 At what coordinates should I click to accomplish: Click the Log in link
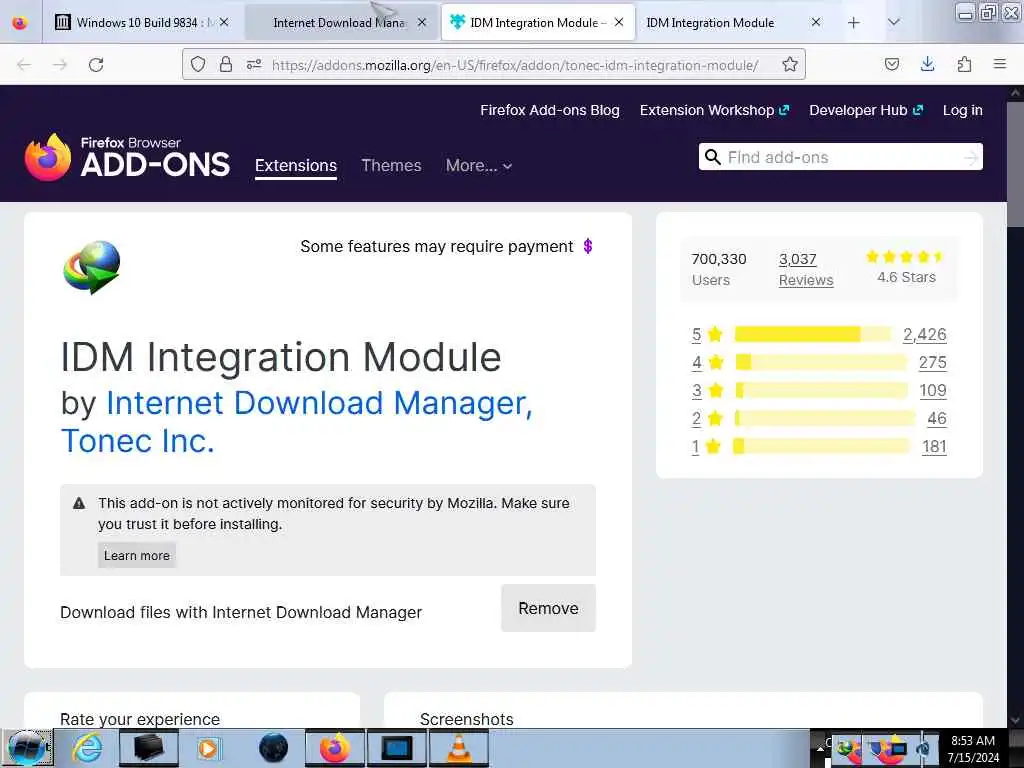click(x=963, y=110)
